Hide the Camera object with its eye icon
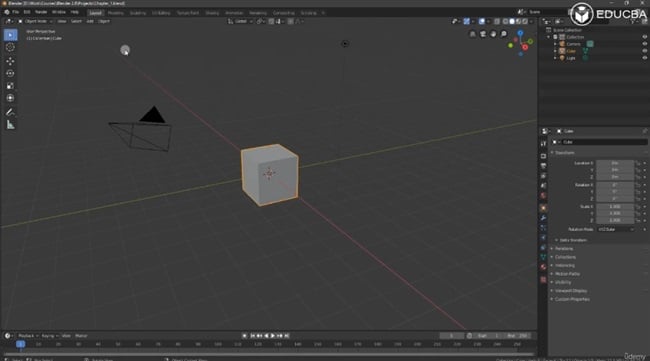The height and width of the screenshot is (361, 650). tap(645, 44)
